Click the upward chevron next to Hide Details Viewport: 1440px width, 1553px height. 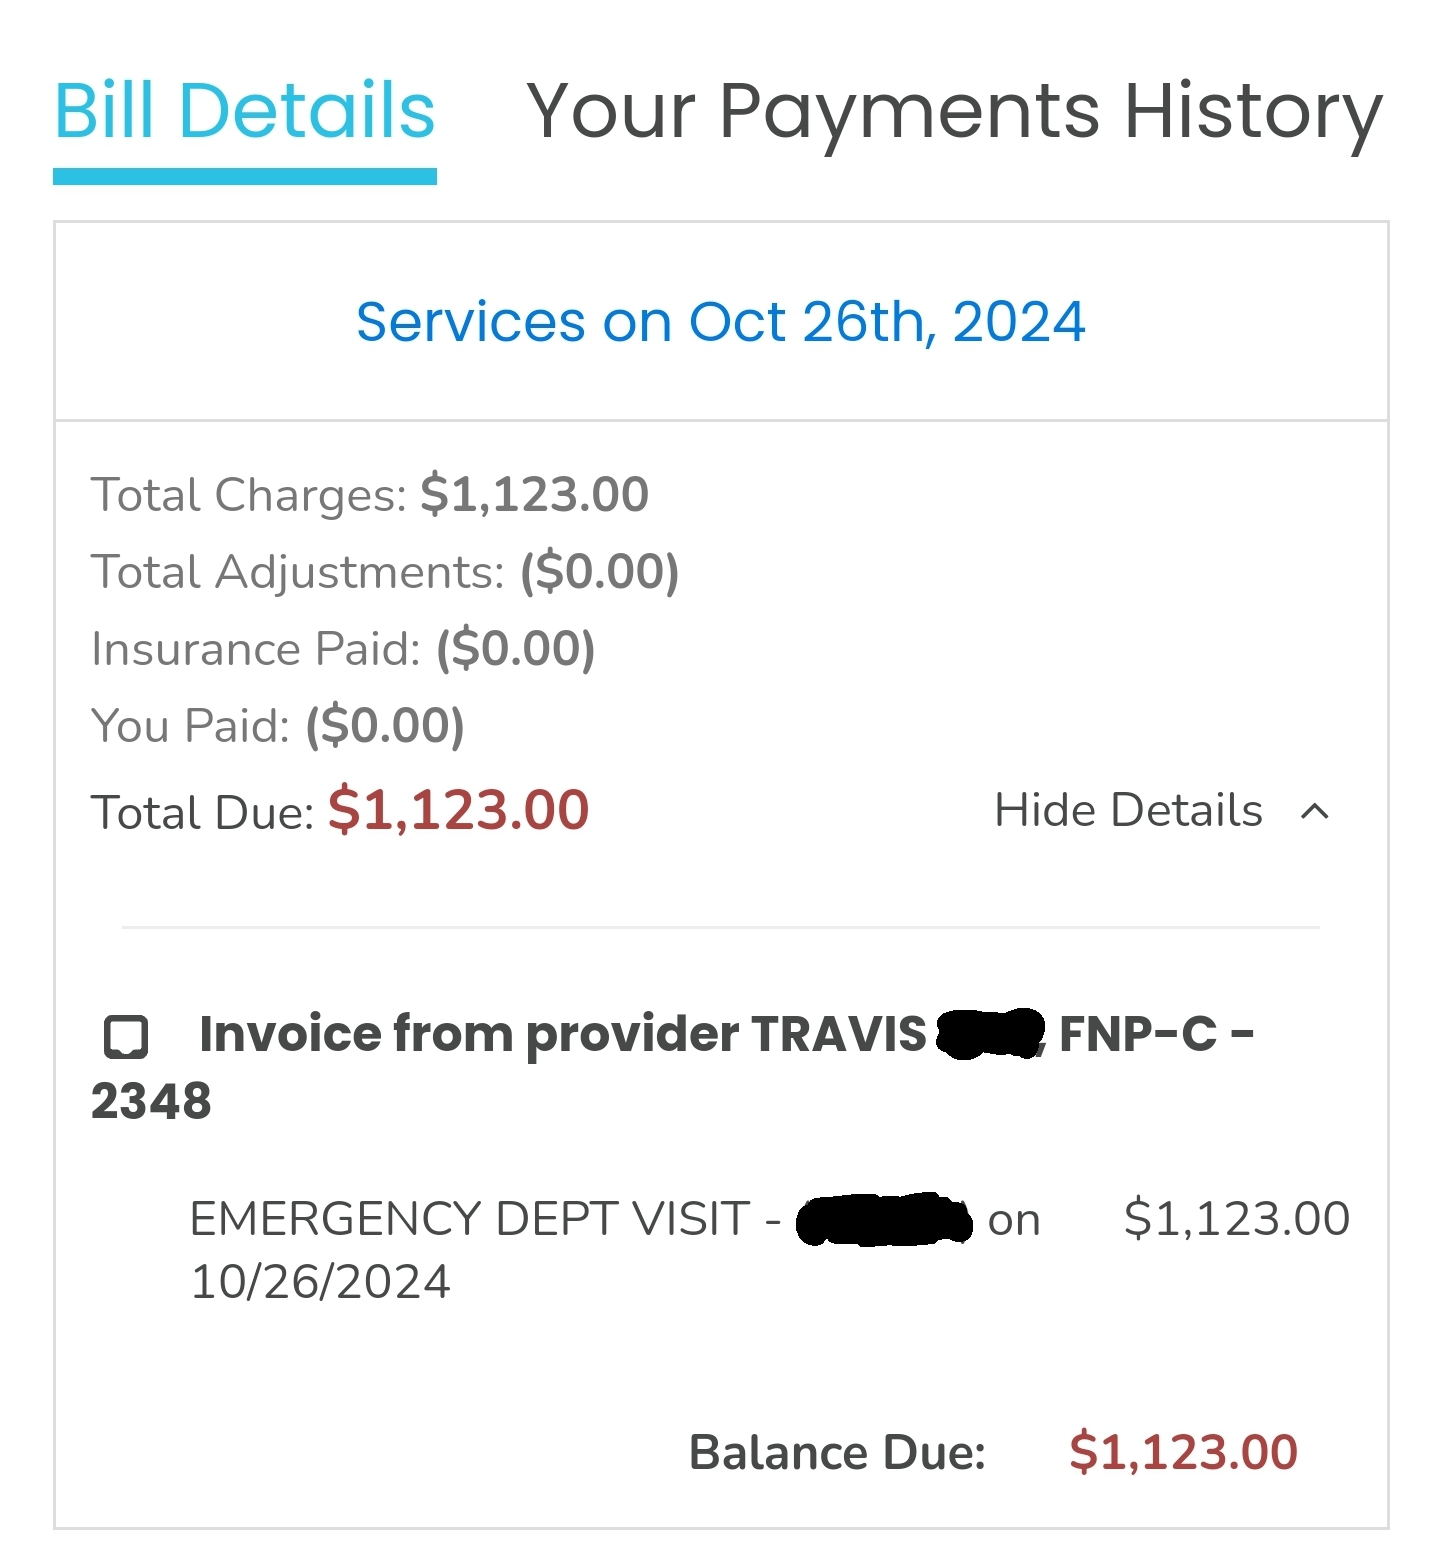(1315, 811)
